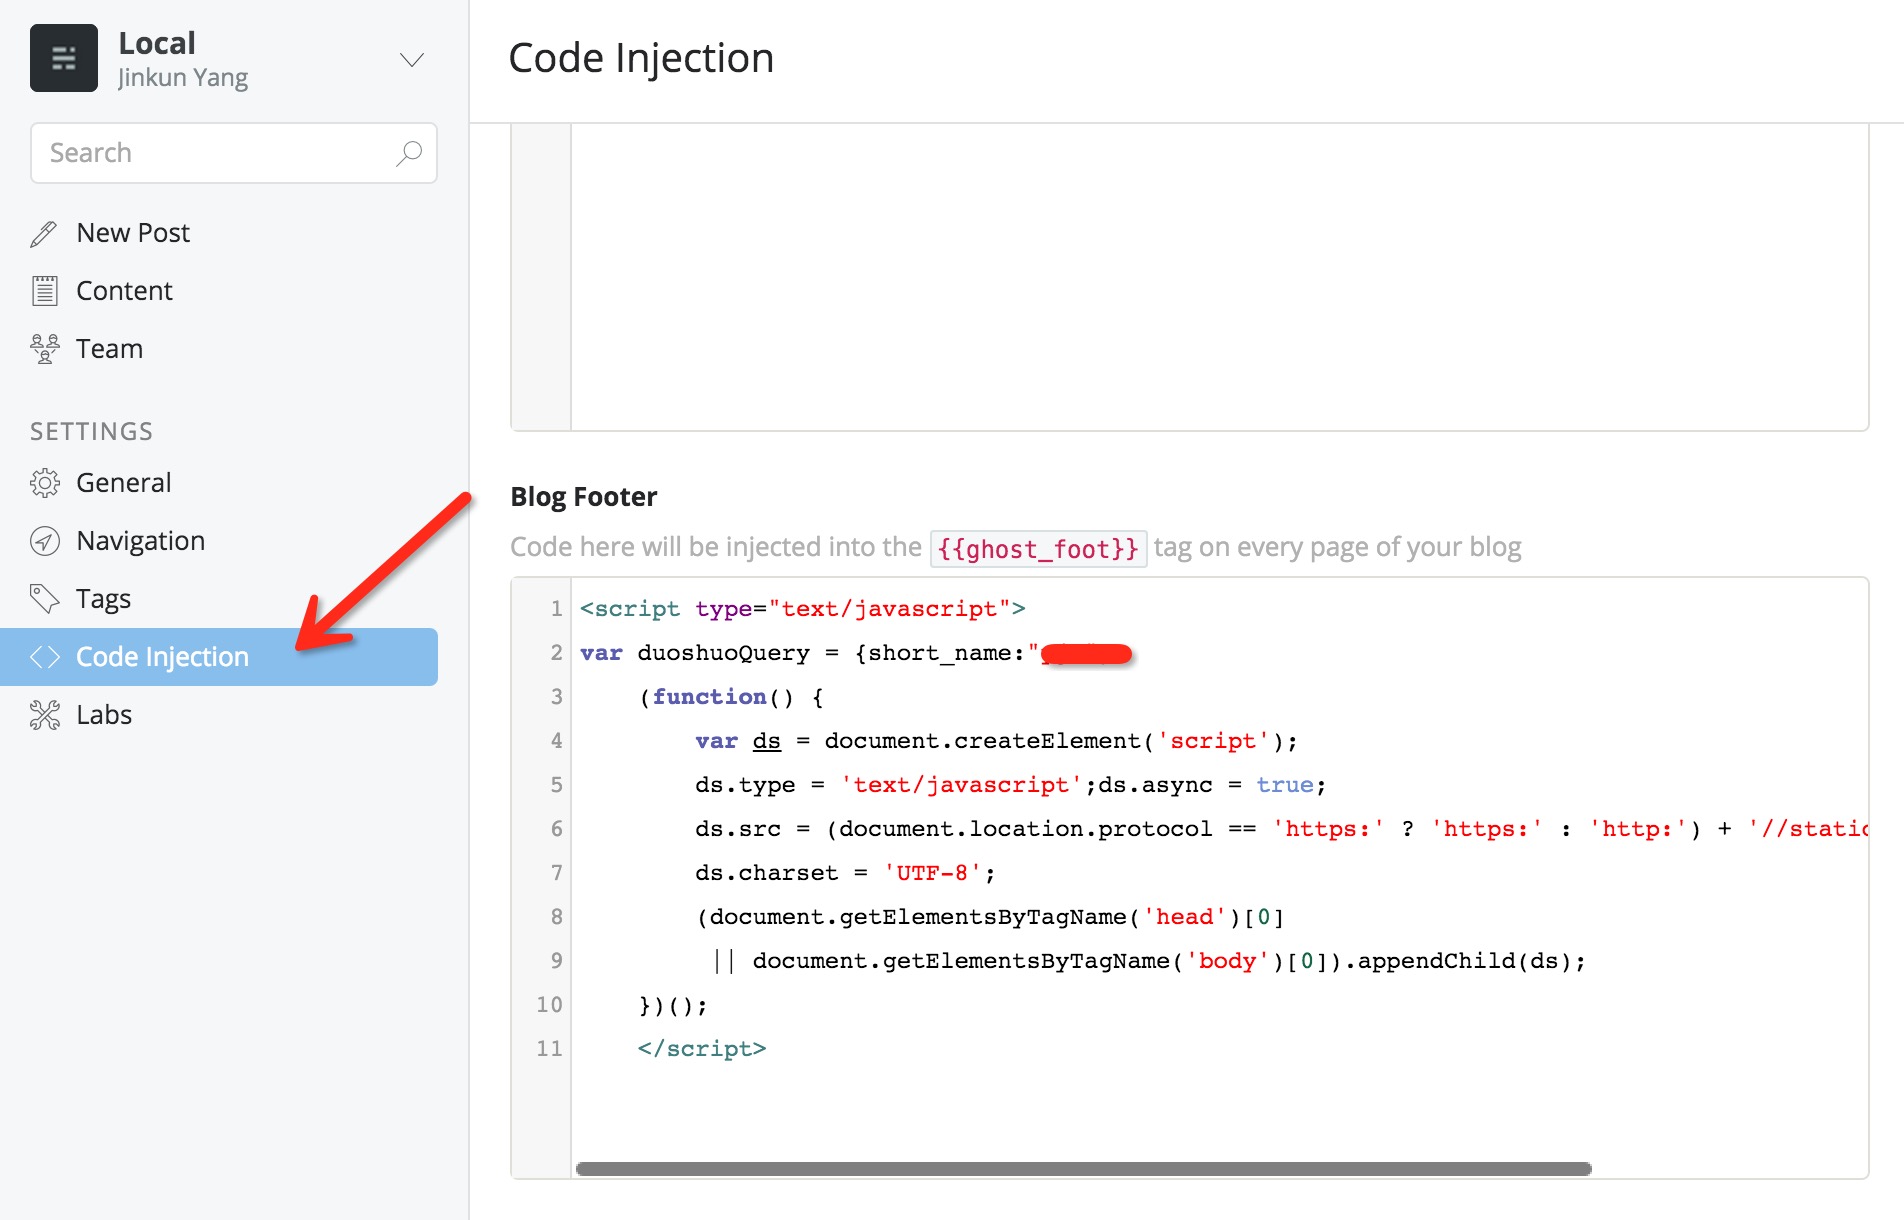
Task: Click the horizontal scrollbar of footer editor
Action: (x=1083, y=1169)
